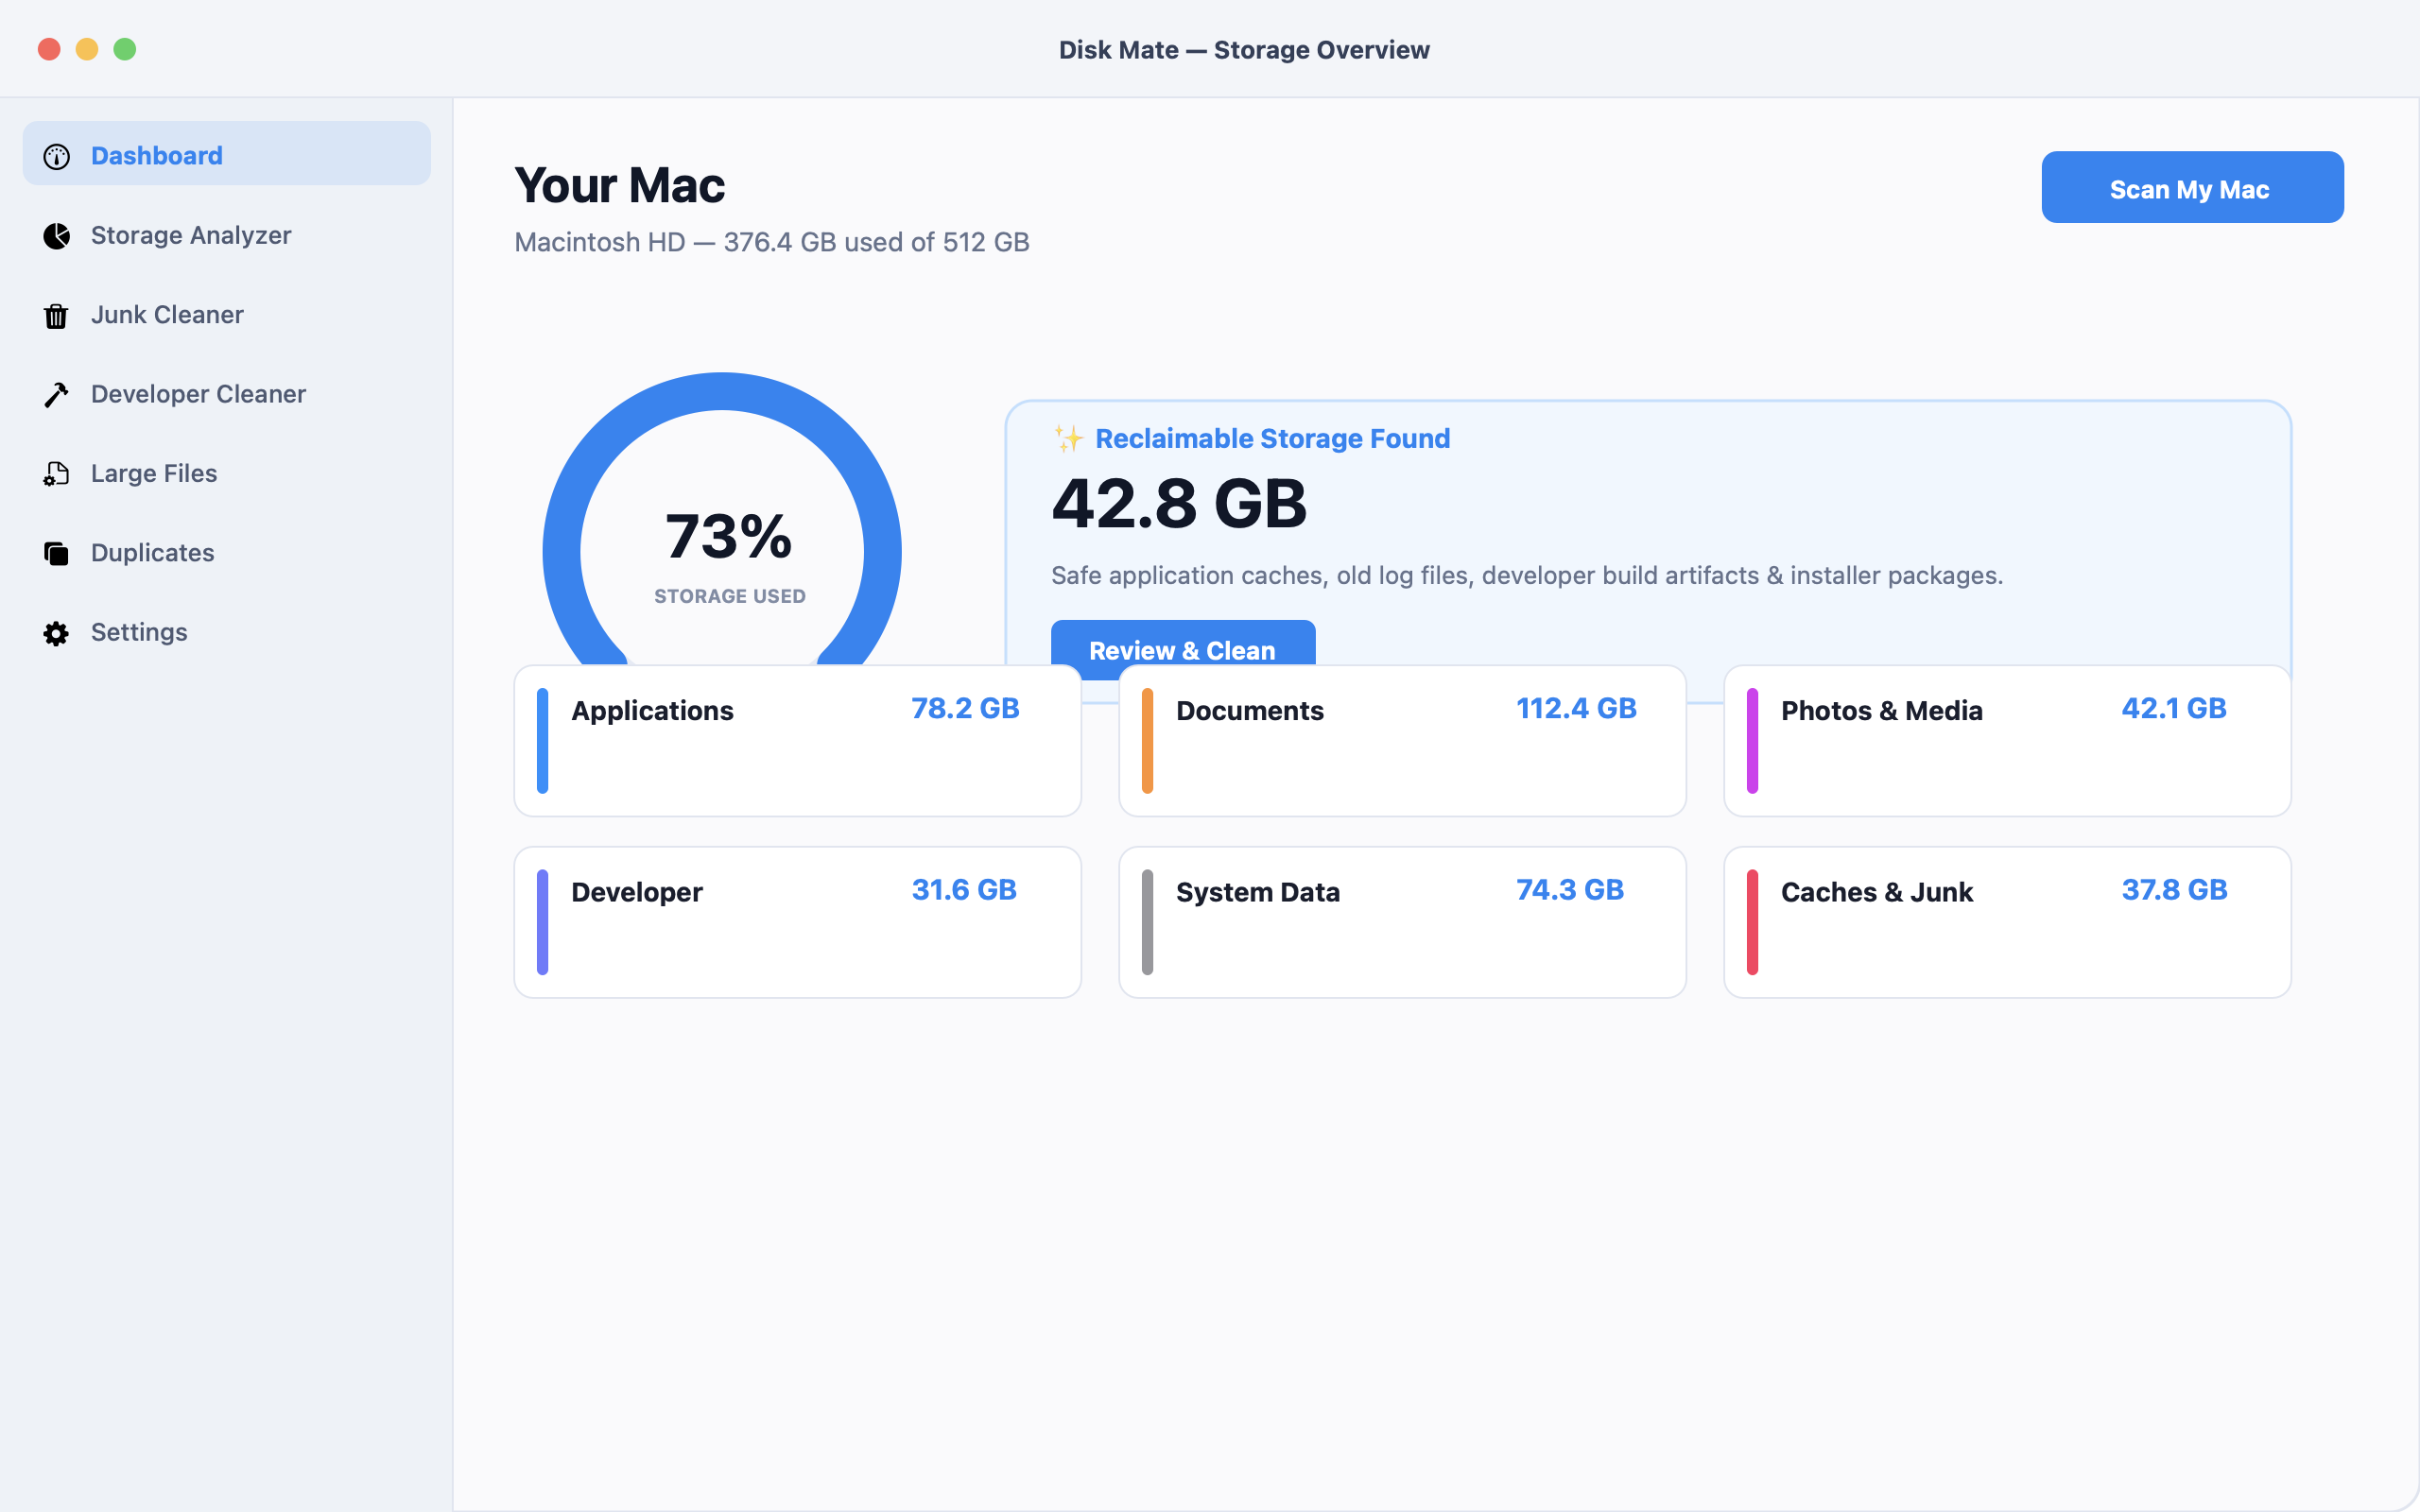The height and width of the screenshot is (1512, 2420).
Task: Open the Caches & Junk storage card
Action: pos(2007,922)
